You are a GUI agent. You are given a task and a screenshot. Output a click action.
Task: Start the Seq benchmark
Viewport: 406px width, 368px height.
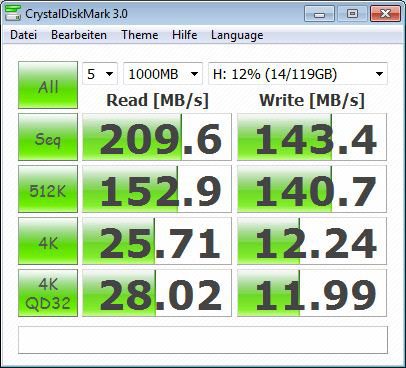pyautogui.click(x=48, y=137)
